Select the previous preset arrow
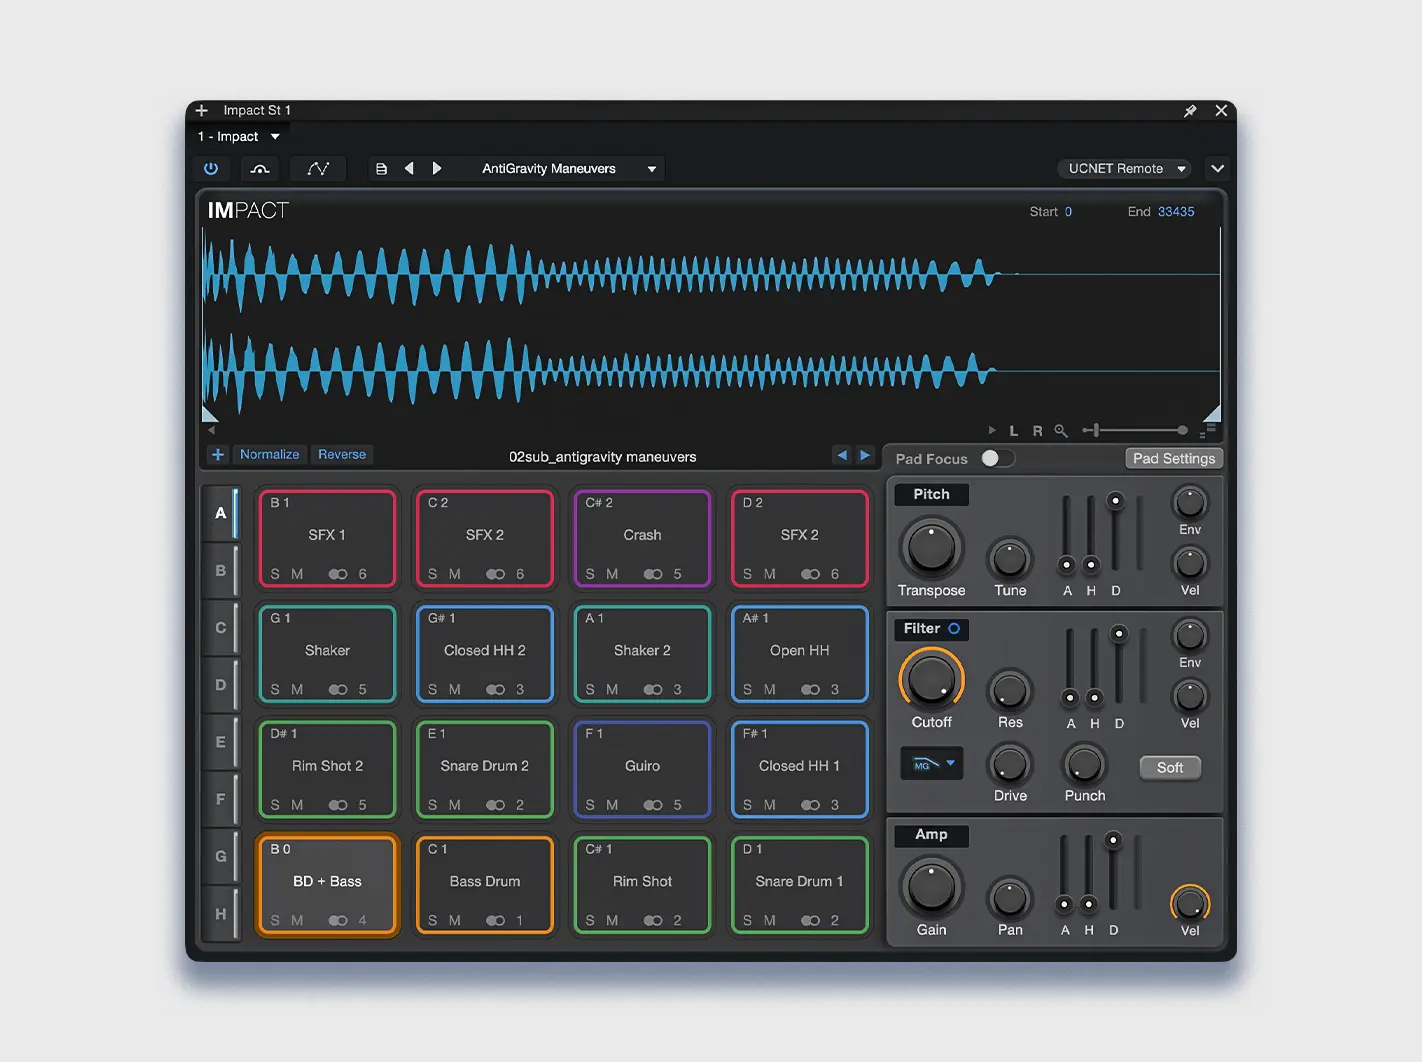Screen dimensions: 1422x1062 (409, 169)
